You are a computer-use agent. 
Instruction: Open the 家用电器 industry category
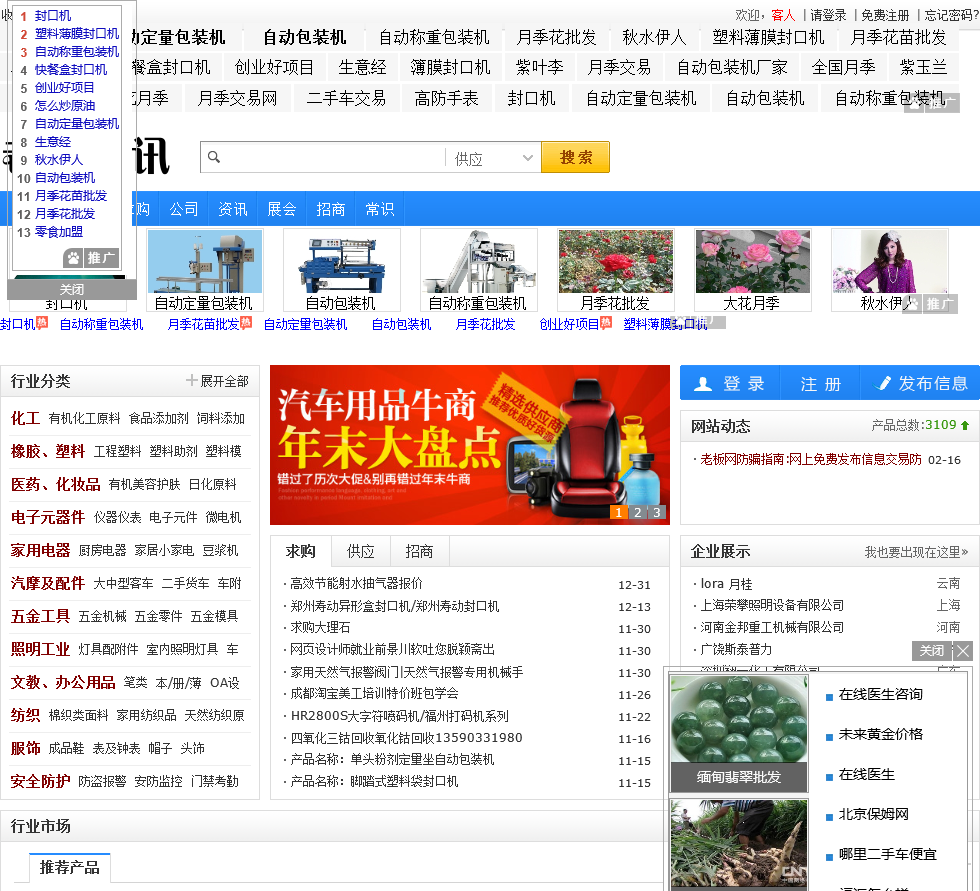40,550
